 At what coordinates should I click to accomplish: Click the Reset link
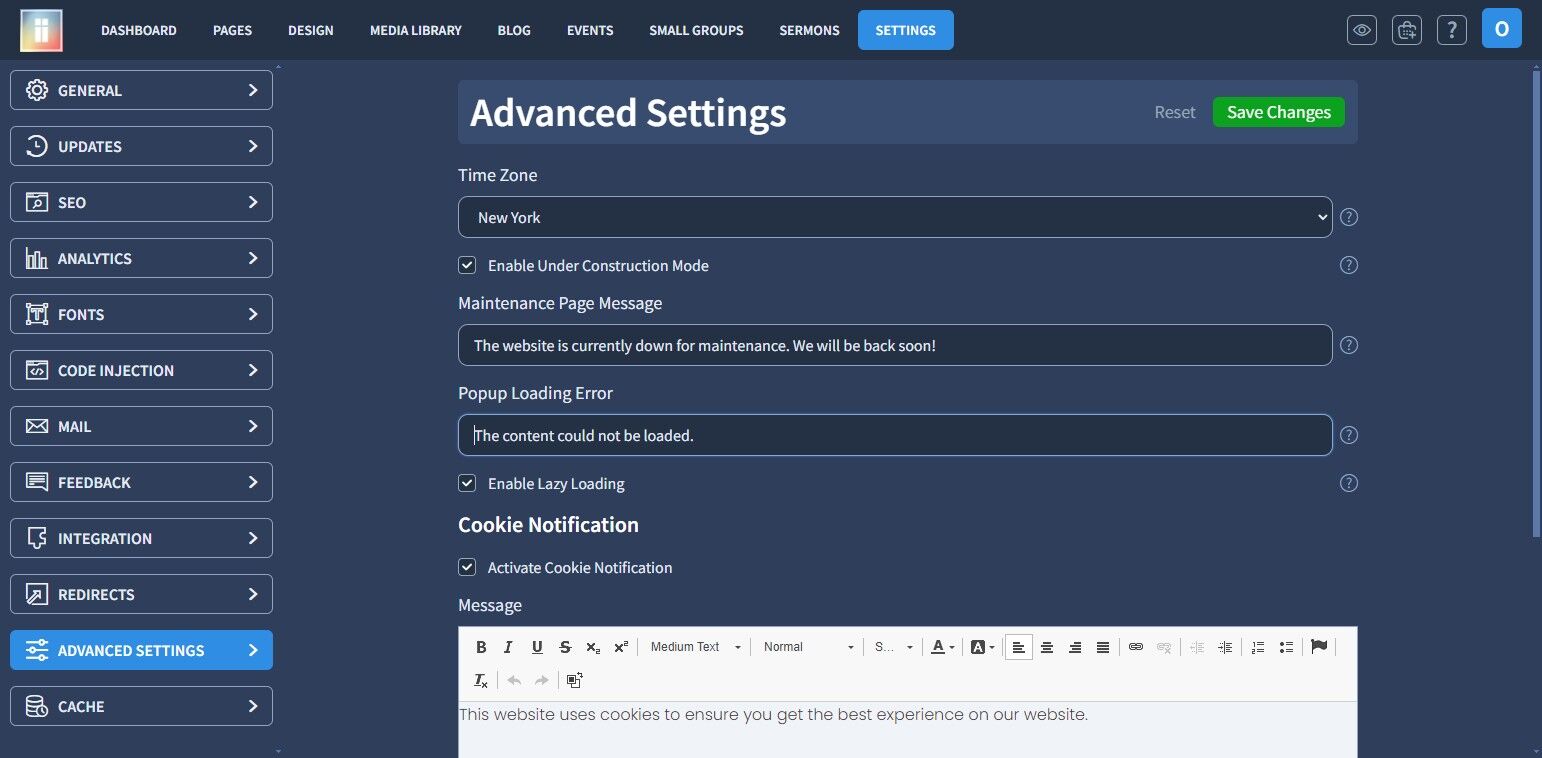click(x=1175, y=112)
